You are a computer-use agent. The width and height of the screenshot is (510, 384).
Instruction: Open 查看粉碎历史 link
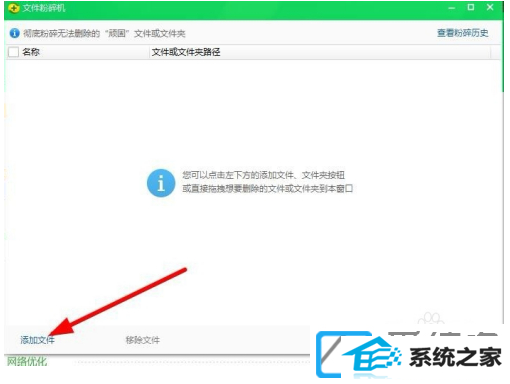[x=463, y=33]
